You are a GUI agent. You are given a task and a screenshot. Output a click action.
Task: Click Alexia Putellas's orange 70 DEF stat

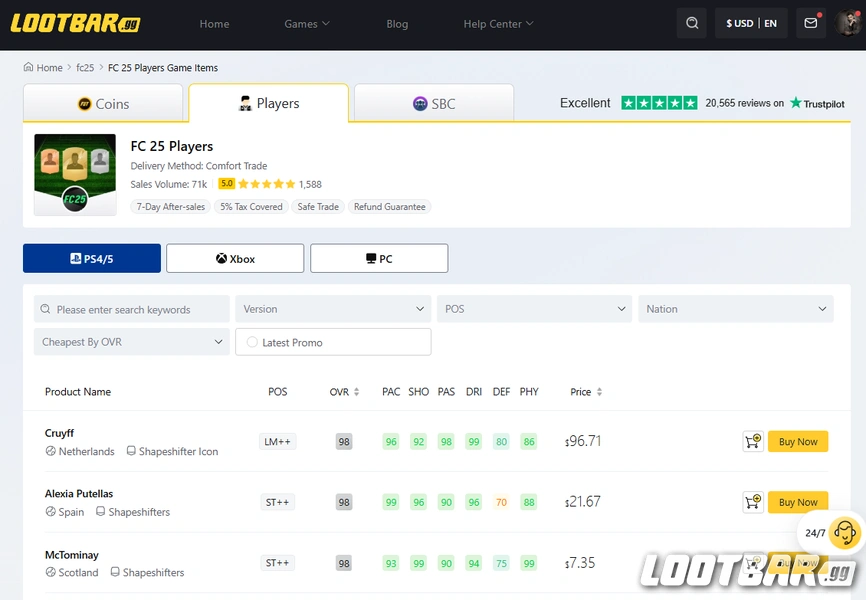(501, 502)
